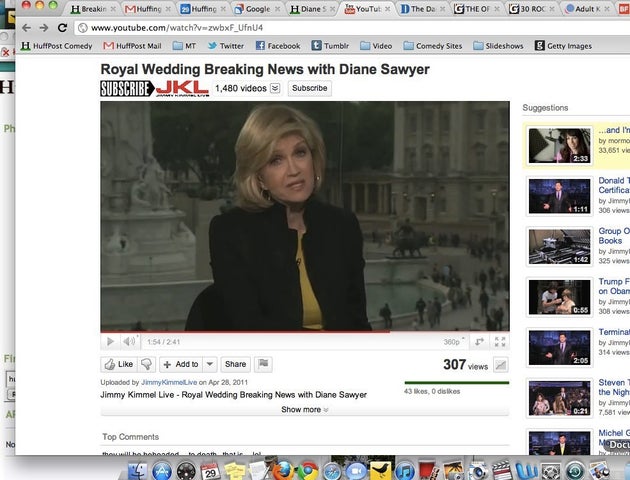Open the Getty Images bookmark
The image size is (630, 480).
click(x=563, y=46)
